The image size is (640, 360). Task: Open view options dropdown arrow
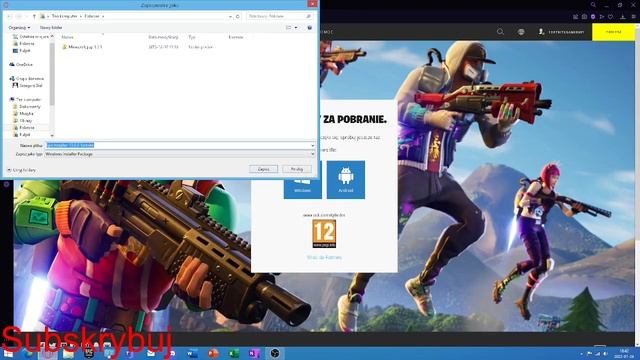(296, 27)
